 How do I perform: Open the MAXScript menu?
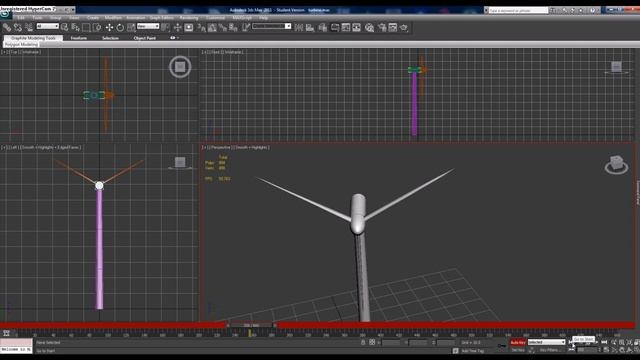click(242, 18)
